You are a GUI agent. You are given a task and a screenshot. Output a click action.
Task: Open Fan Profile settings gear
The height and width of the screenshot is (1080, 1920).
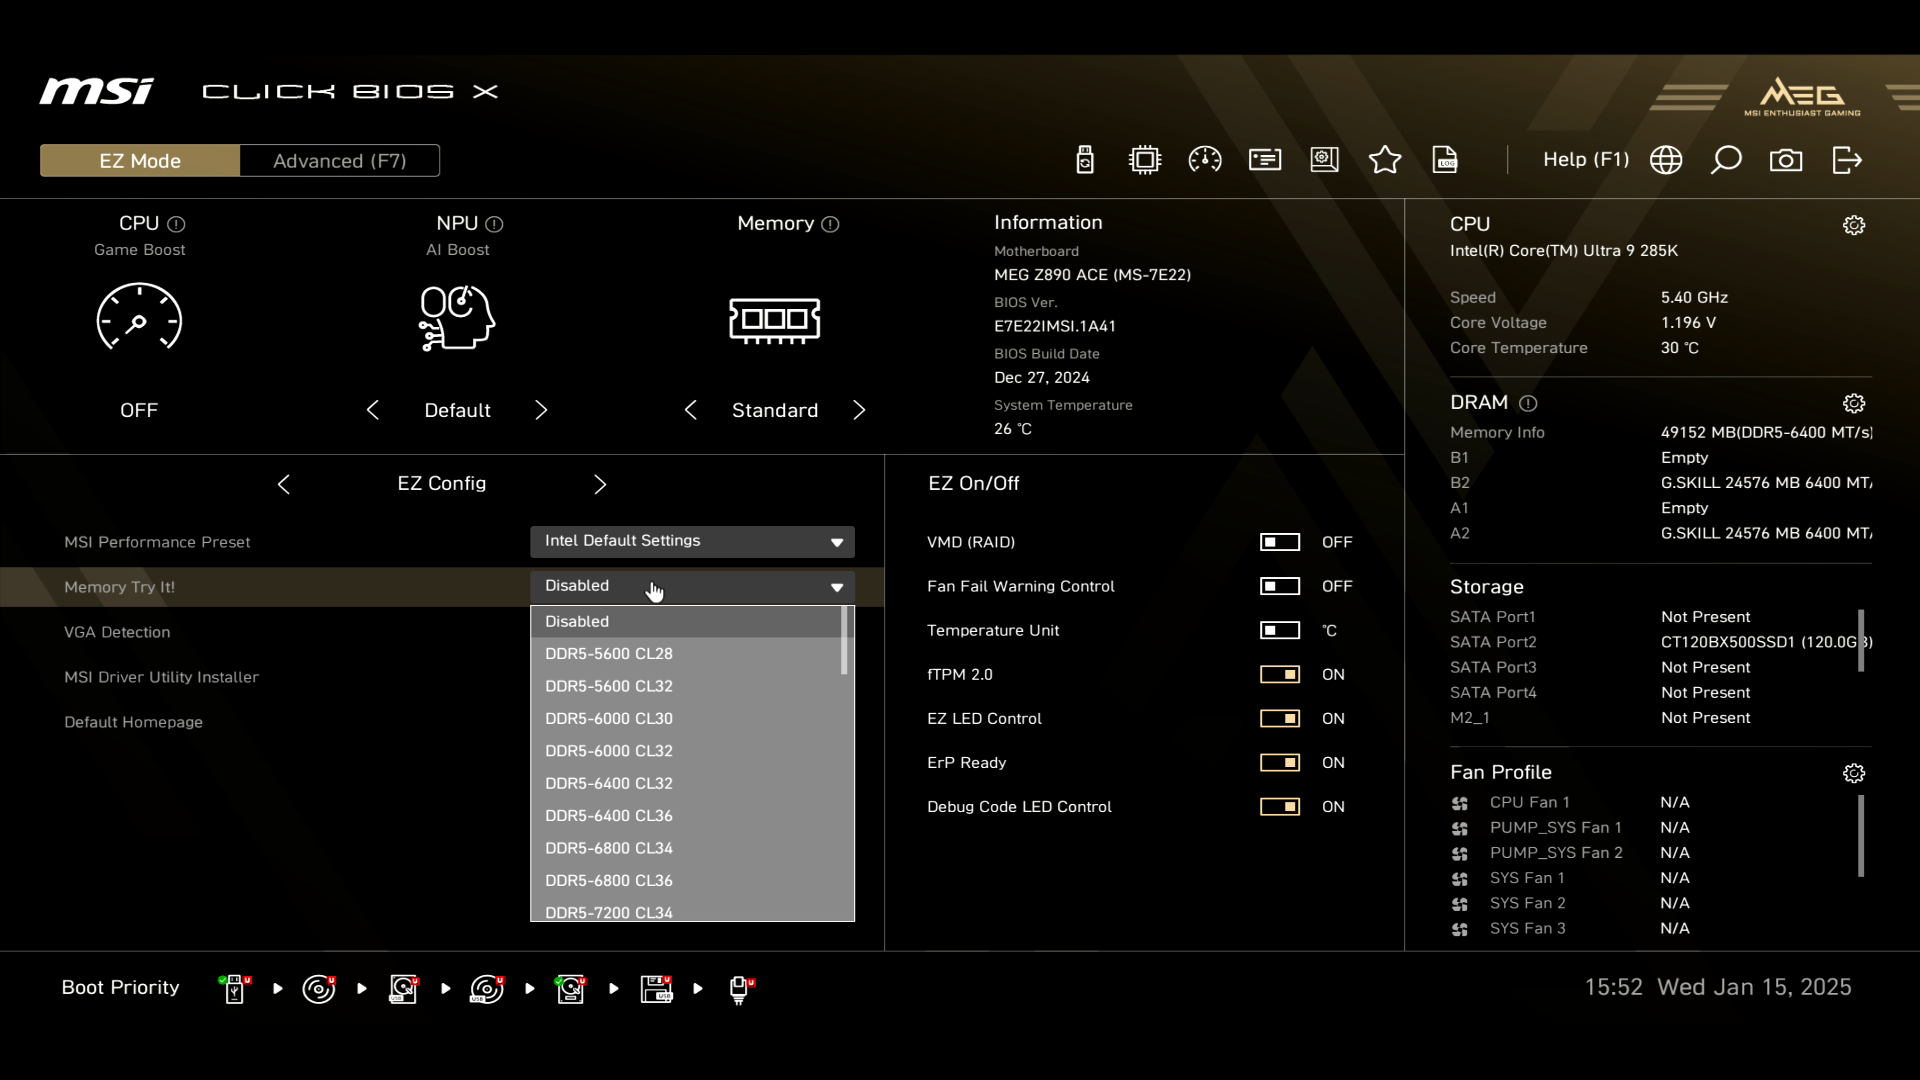(1854, 773)
